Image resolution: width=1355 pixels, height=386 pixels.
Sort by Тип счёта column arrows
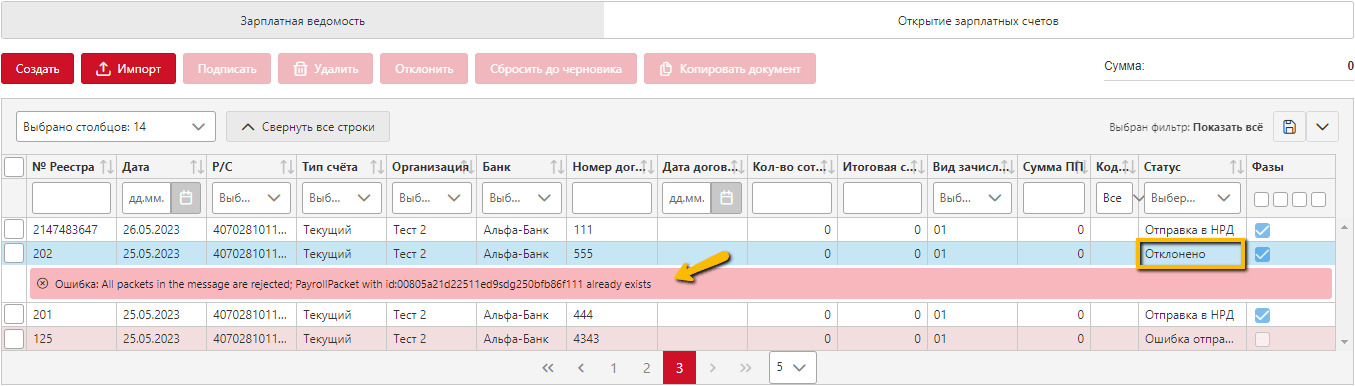tap(378, 167)
